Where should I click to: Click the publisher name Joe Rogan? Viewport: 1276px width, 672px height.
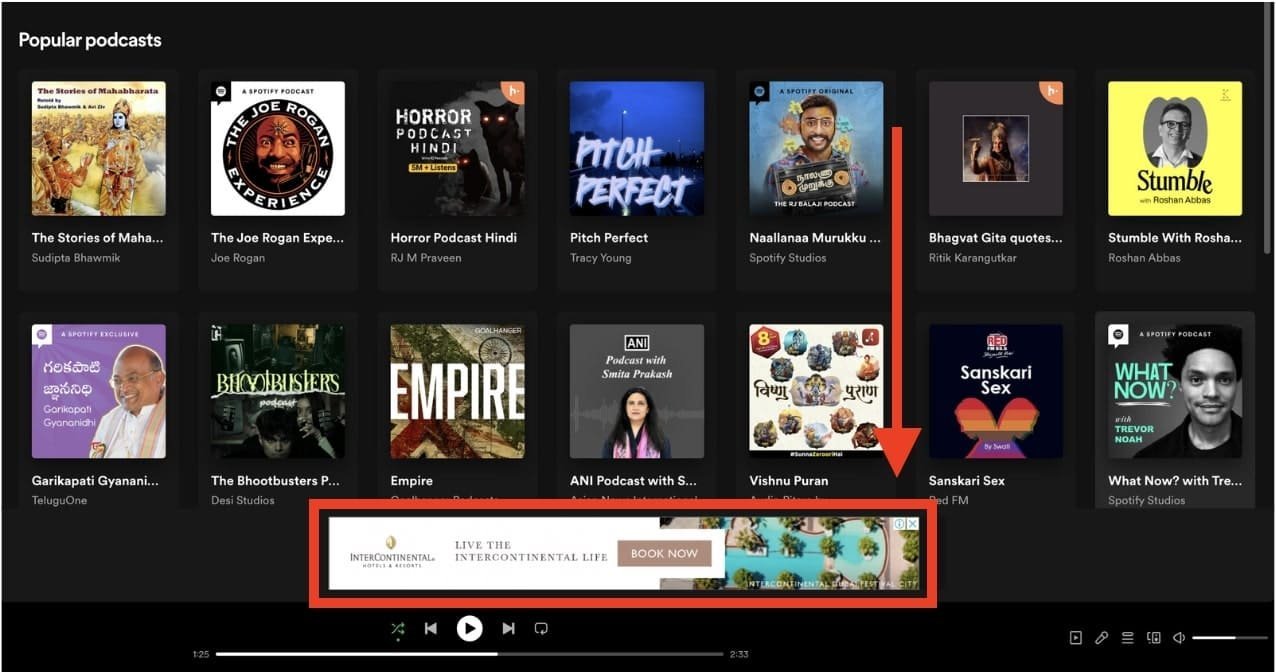(x=238, y=258)
